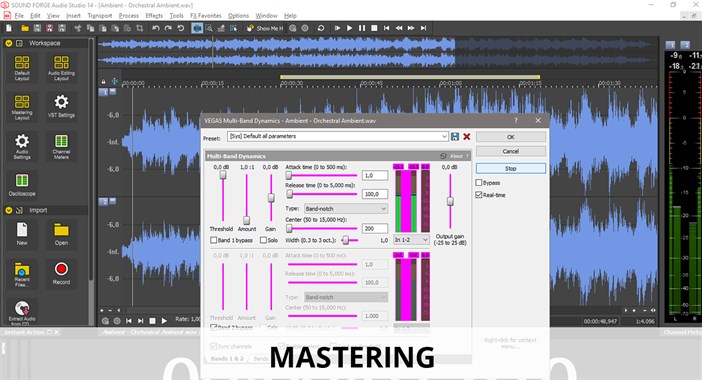Screen dimensions: 702x380
Task: Delete preset with the red X icon
Action: (x=467, y=137)
